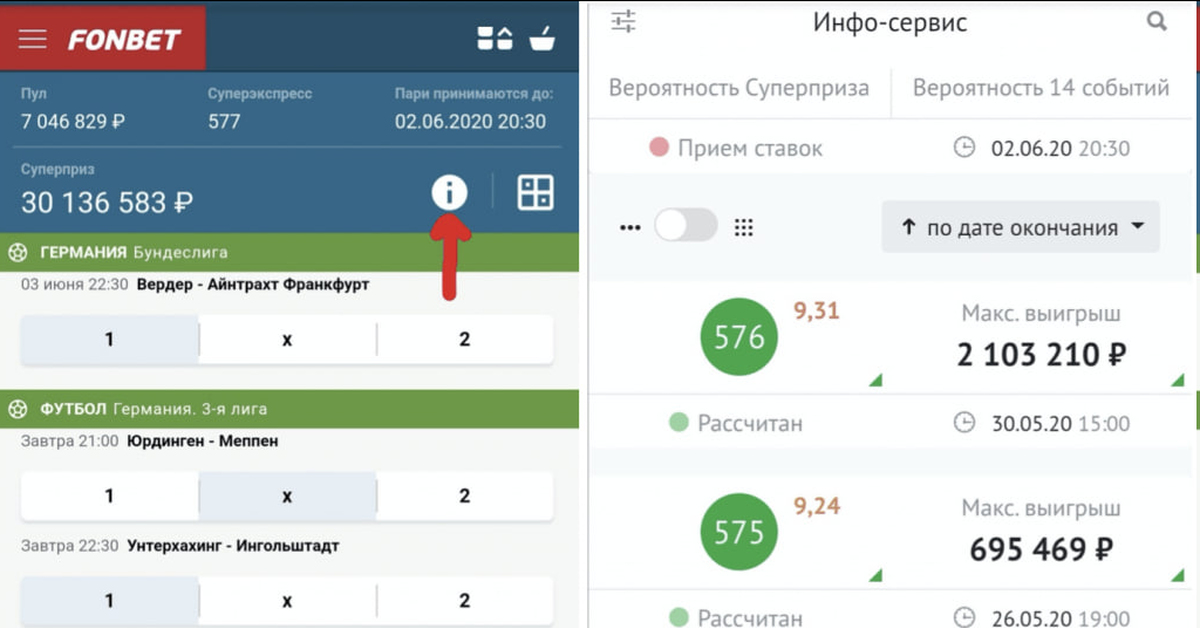Viewport: 1200px width, 628px height.
Task: Open filter settings in Инфо-сервис
Action: [x=624, y=21]
